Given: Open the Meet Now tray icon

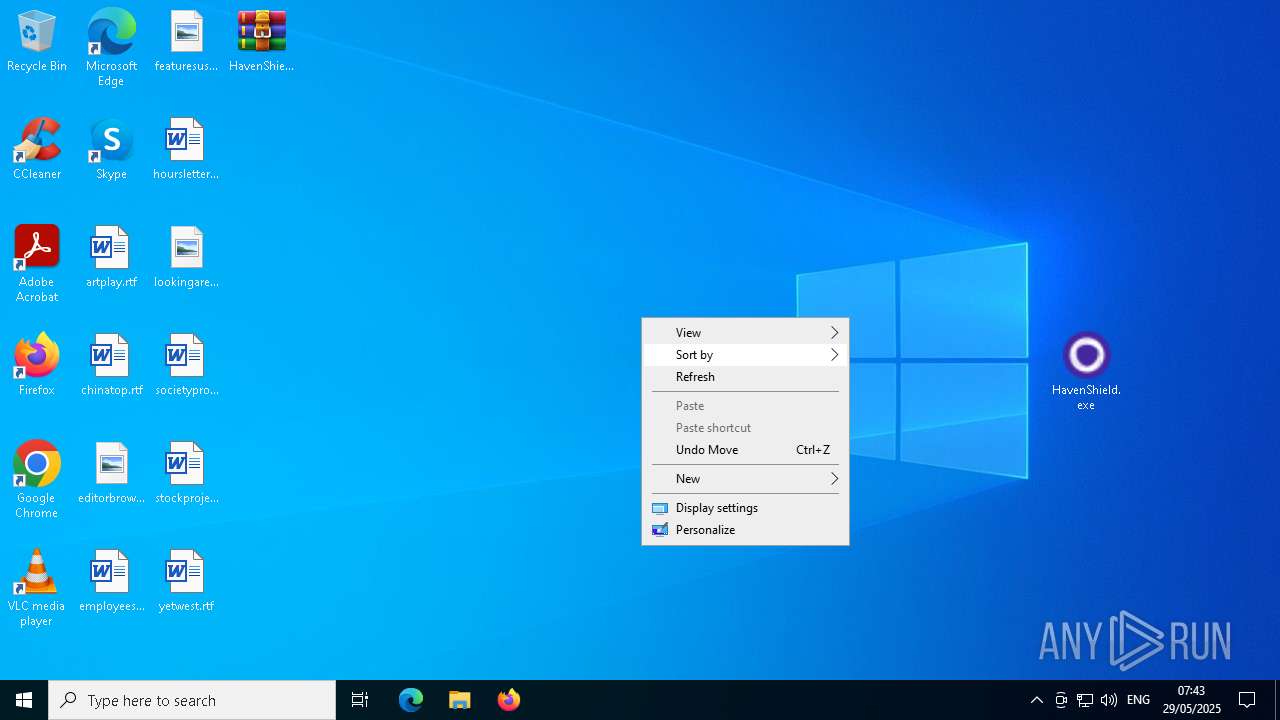Looking at the screenshot, I should (x=1061, y=700).
